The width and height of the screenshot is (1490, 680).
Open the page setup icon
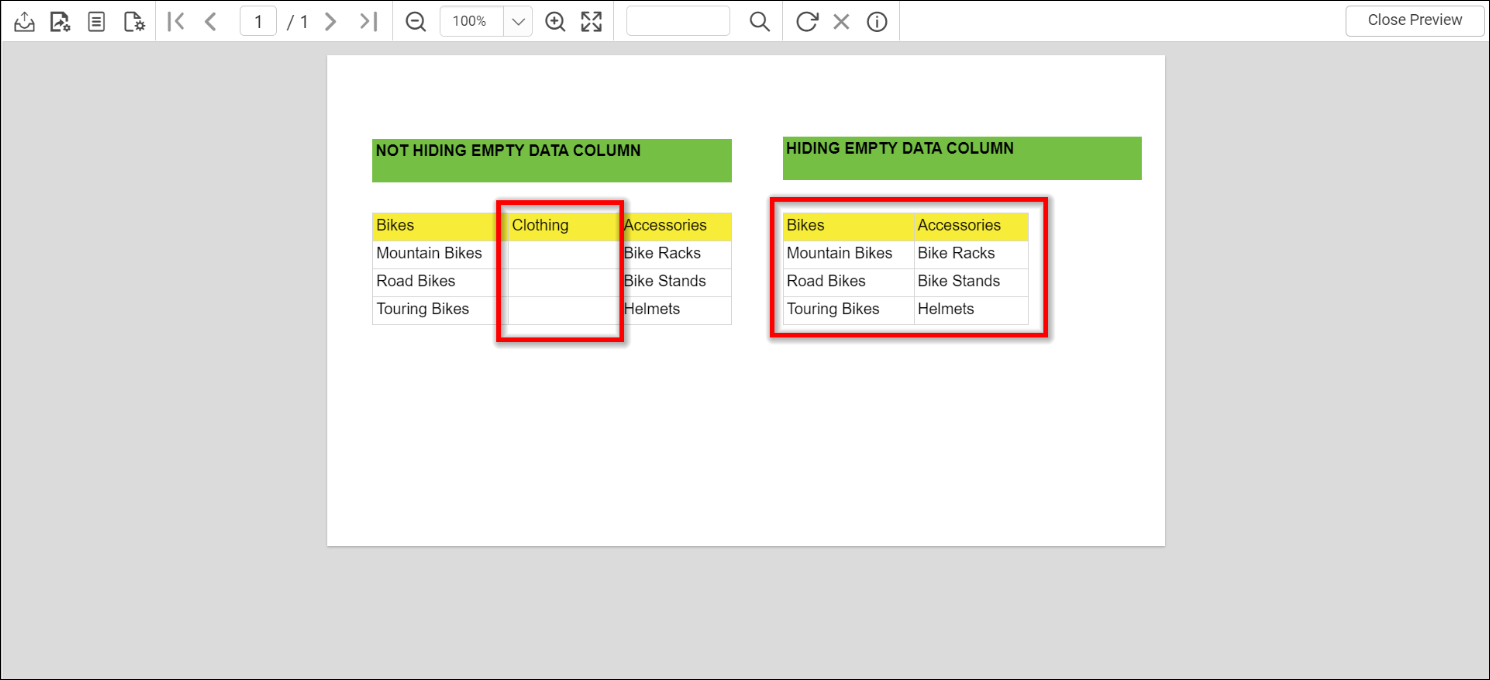click(x=134, y=21)
